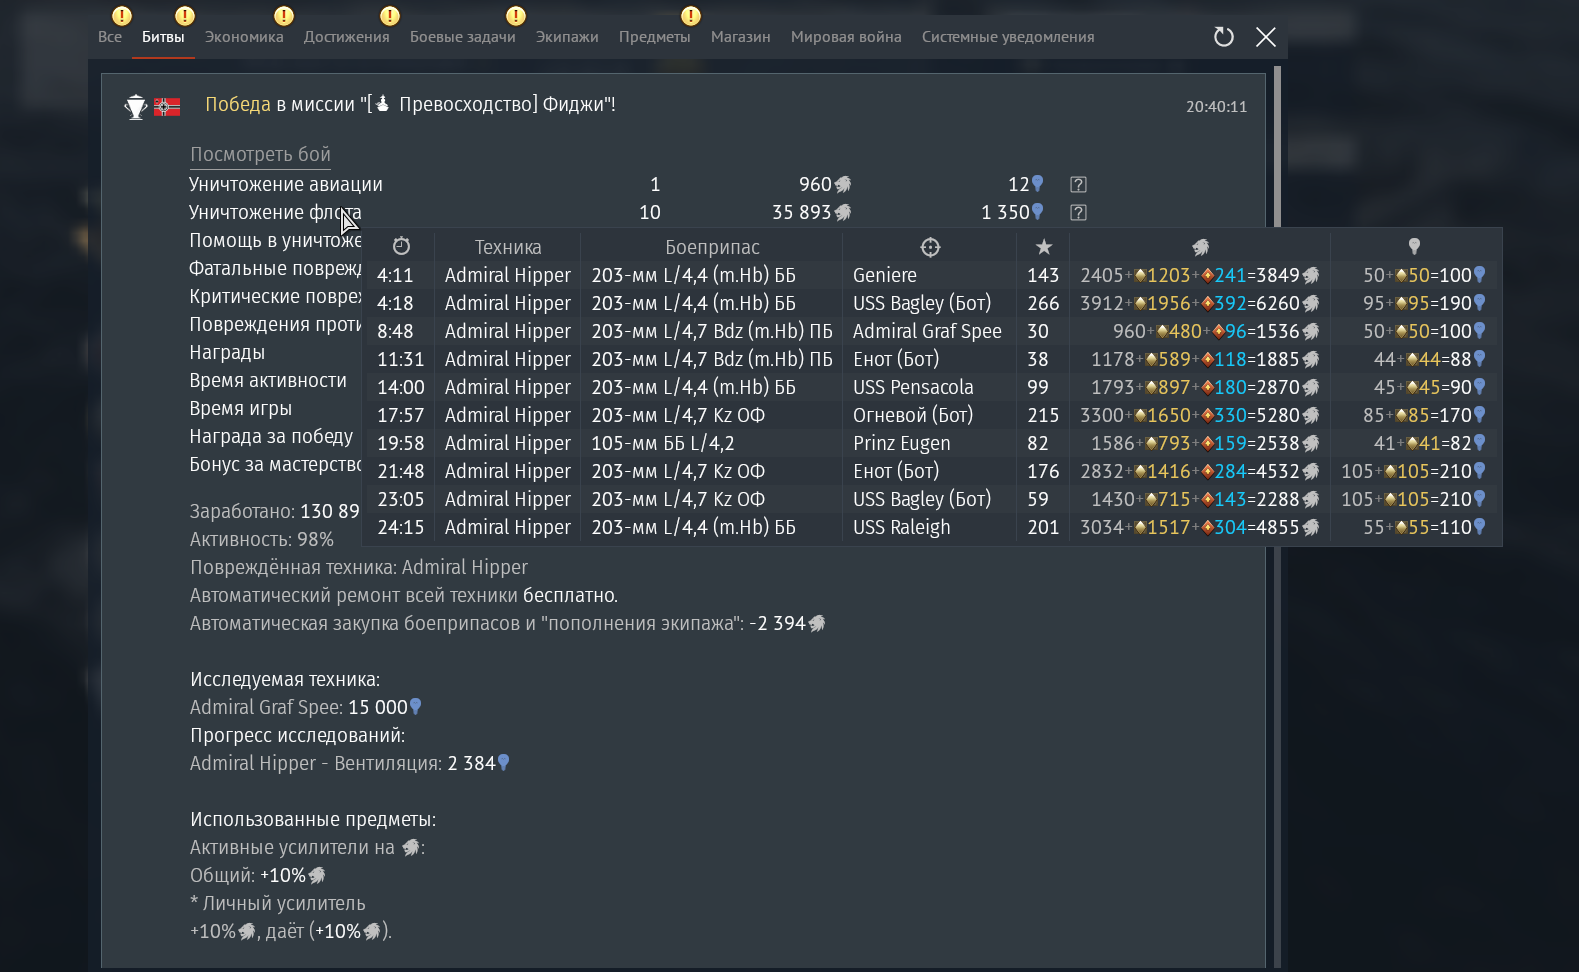
Task: Click the Geniere target entry
Action: pyautogui.click(x=885, y=275)
